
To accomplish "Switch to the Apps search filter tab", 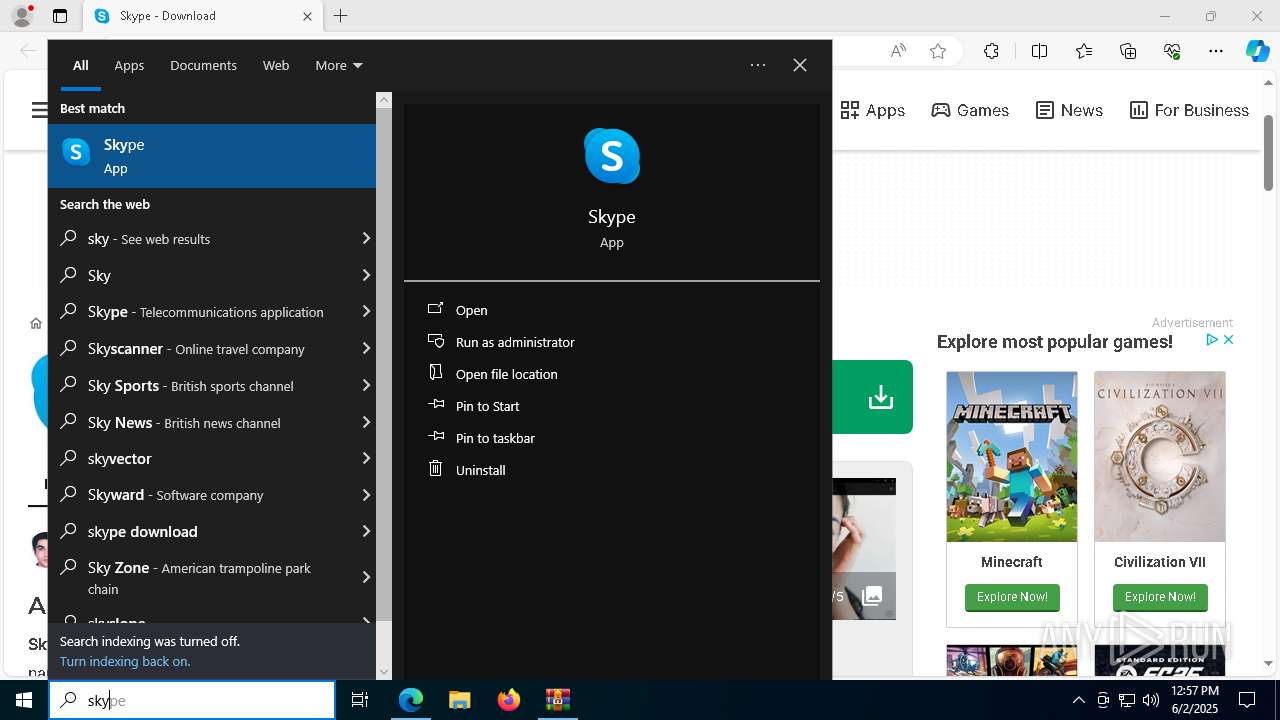I will click(129, 65).
